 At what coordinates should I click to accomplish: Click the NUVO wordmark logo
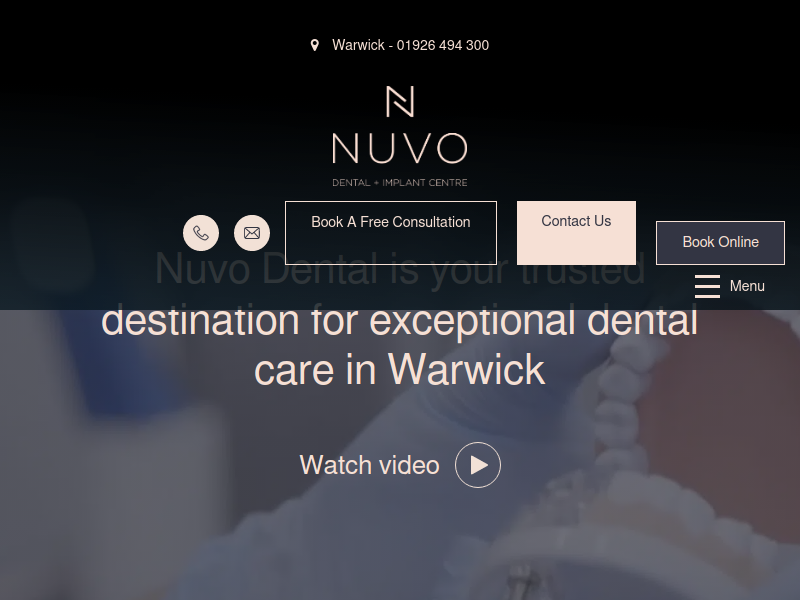click(400, 148)
